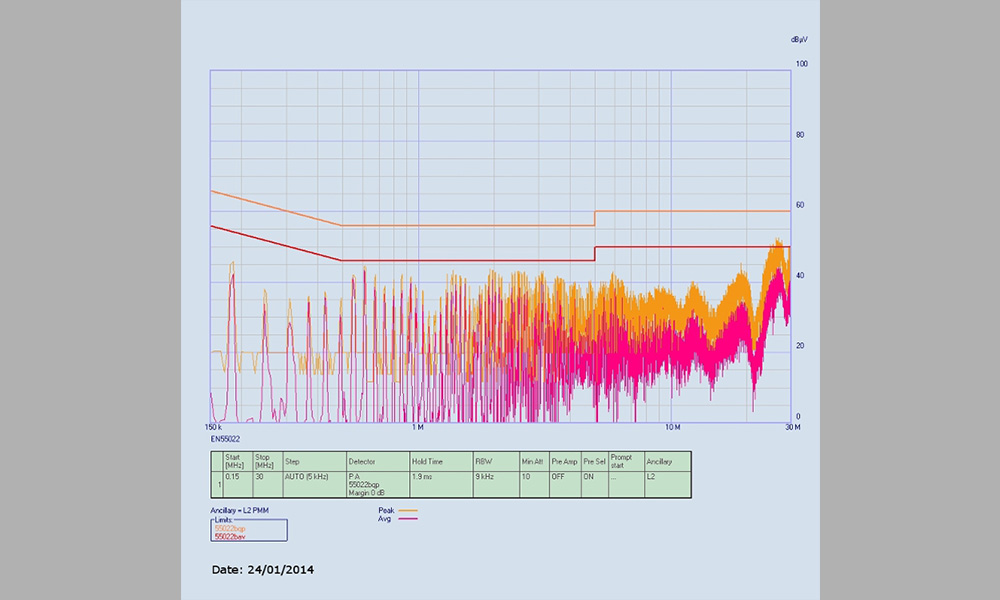Select the 55022bqp limit entry
This screenshot has width=1000, height=600.
tap(230, 529)
